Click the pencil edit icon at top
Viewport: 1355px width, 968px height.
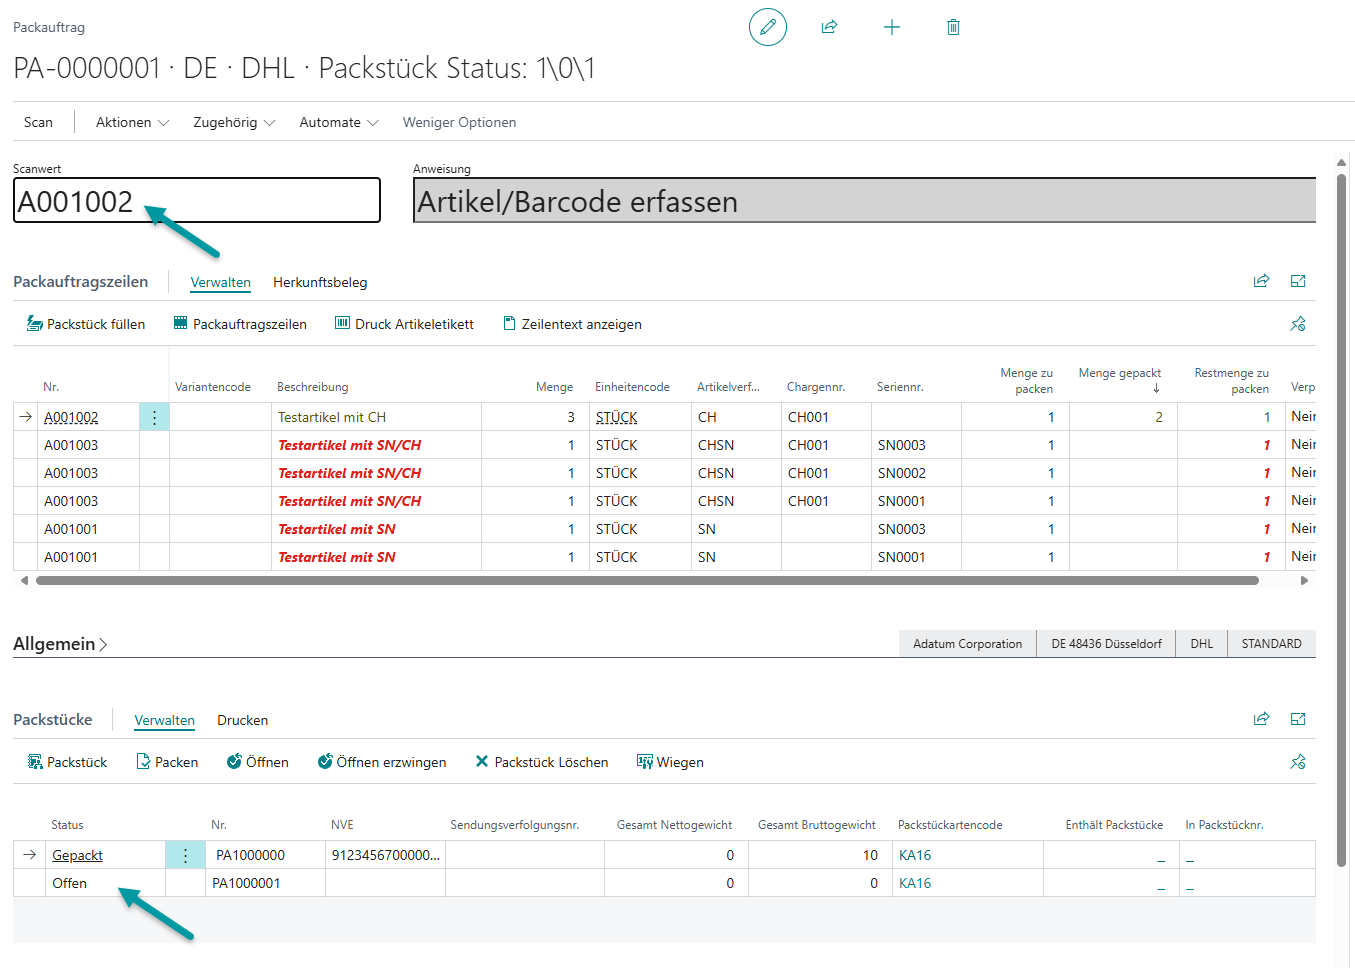[x=767, y=27]
